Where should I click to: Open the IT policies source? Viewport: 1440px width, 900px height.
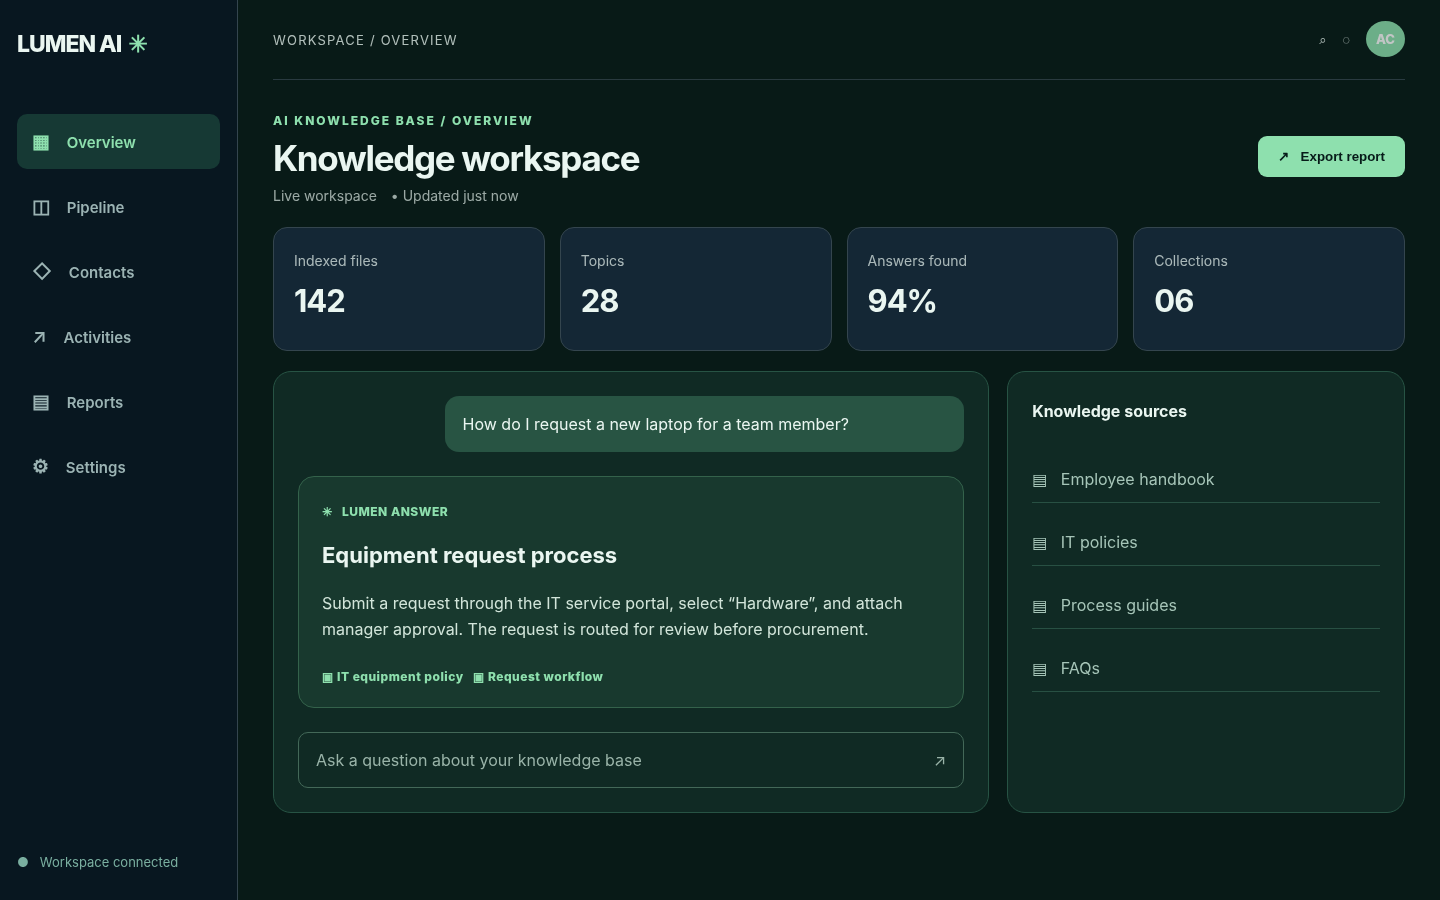coord(1206,542)
